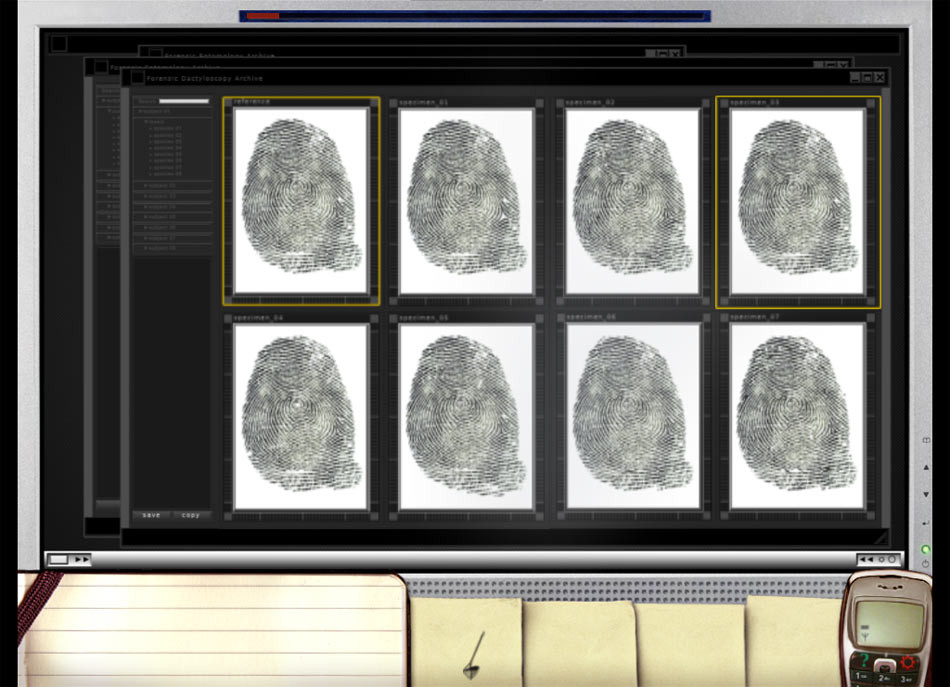Image resolution: width=950 pixels, height=687 pixels.
Task: Close the middle Forensic Entomology Archive window
Action: click(x=844, y=64)
